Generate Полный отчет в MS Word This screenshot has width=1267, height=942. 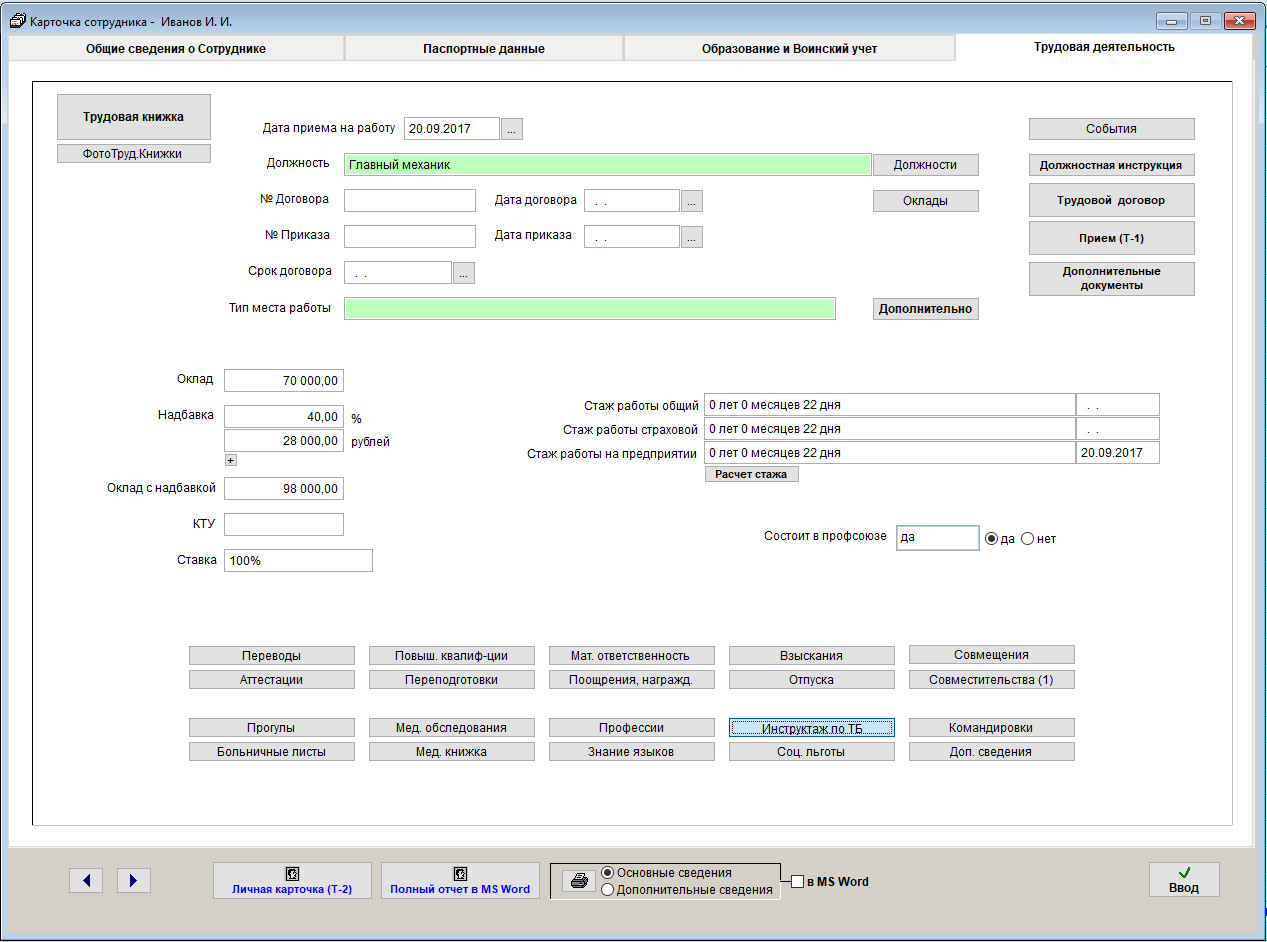tap(460, 881)
